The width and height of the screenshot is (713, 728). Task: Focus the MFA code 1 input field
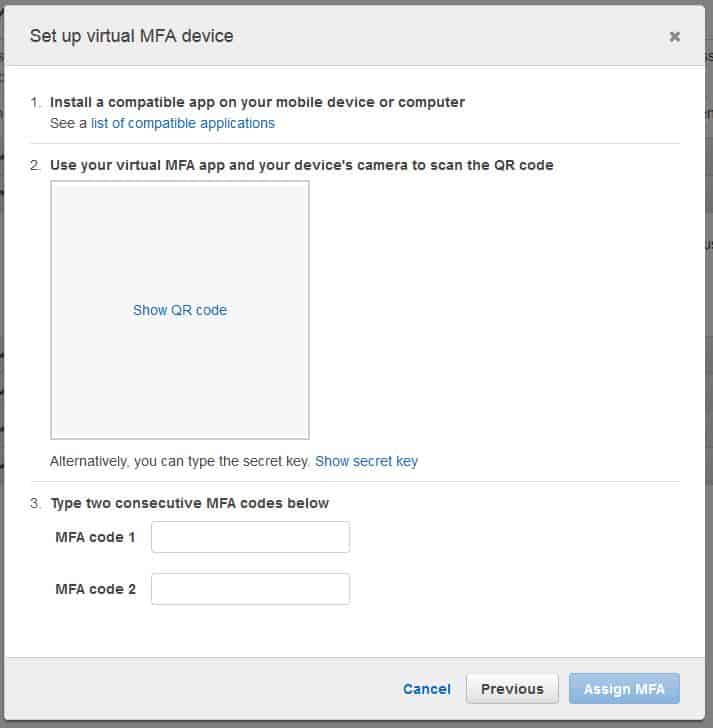tap(250, 537)
